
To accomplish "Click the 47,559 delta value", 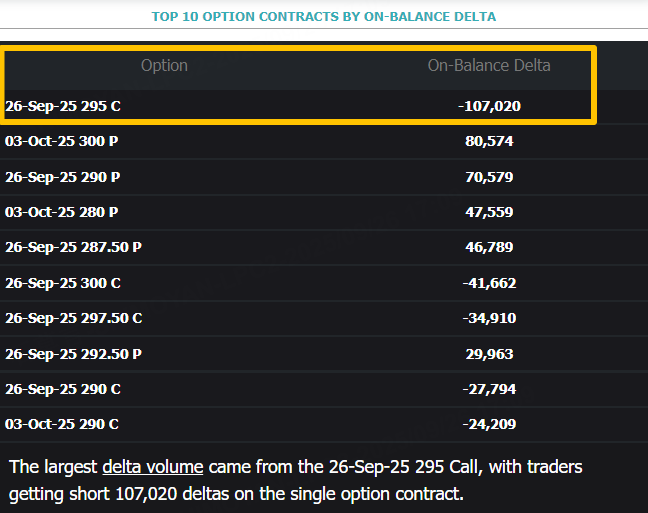I will point(489,212).
